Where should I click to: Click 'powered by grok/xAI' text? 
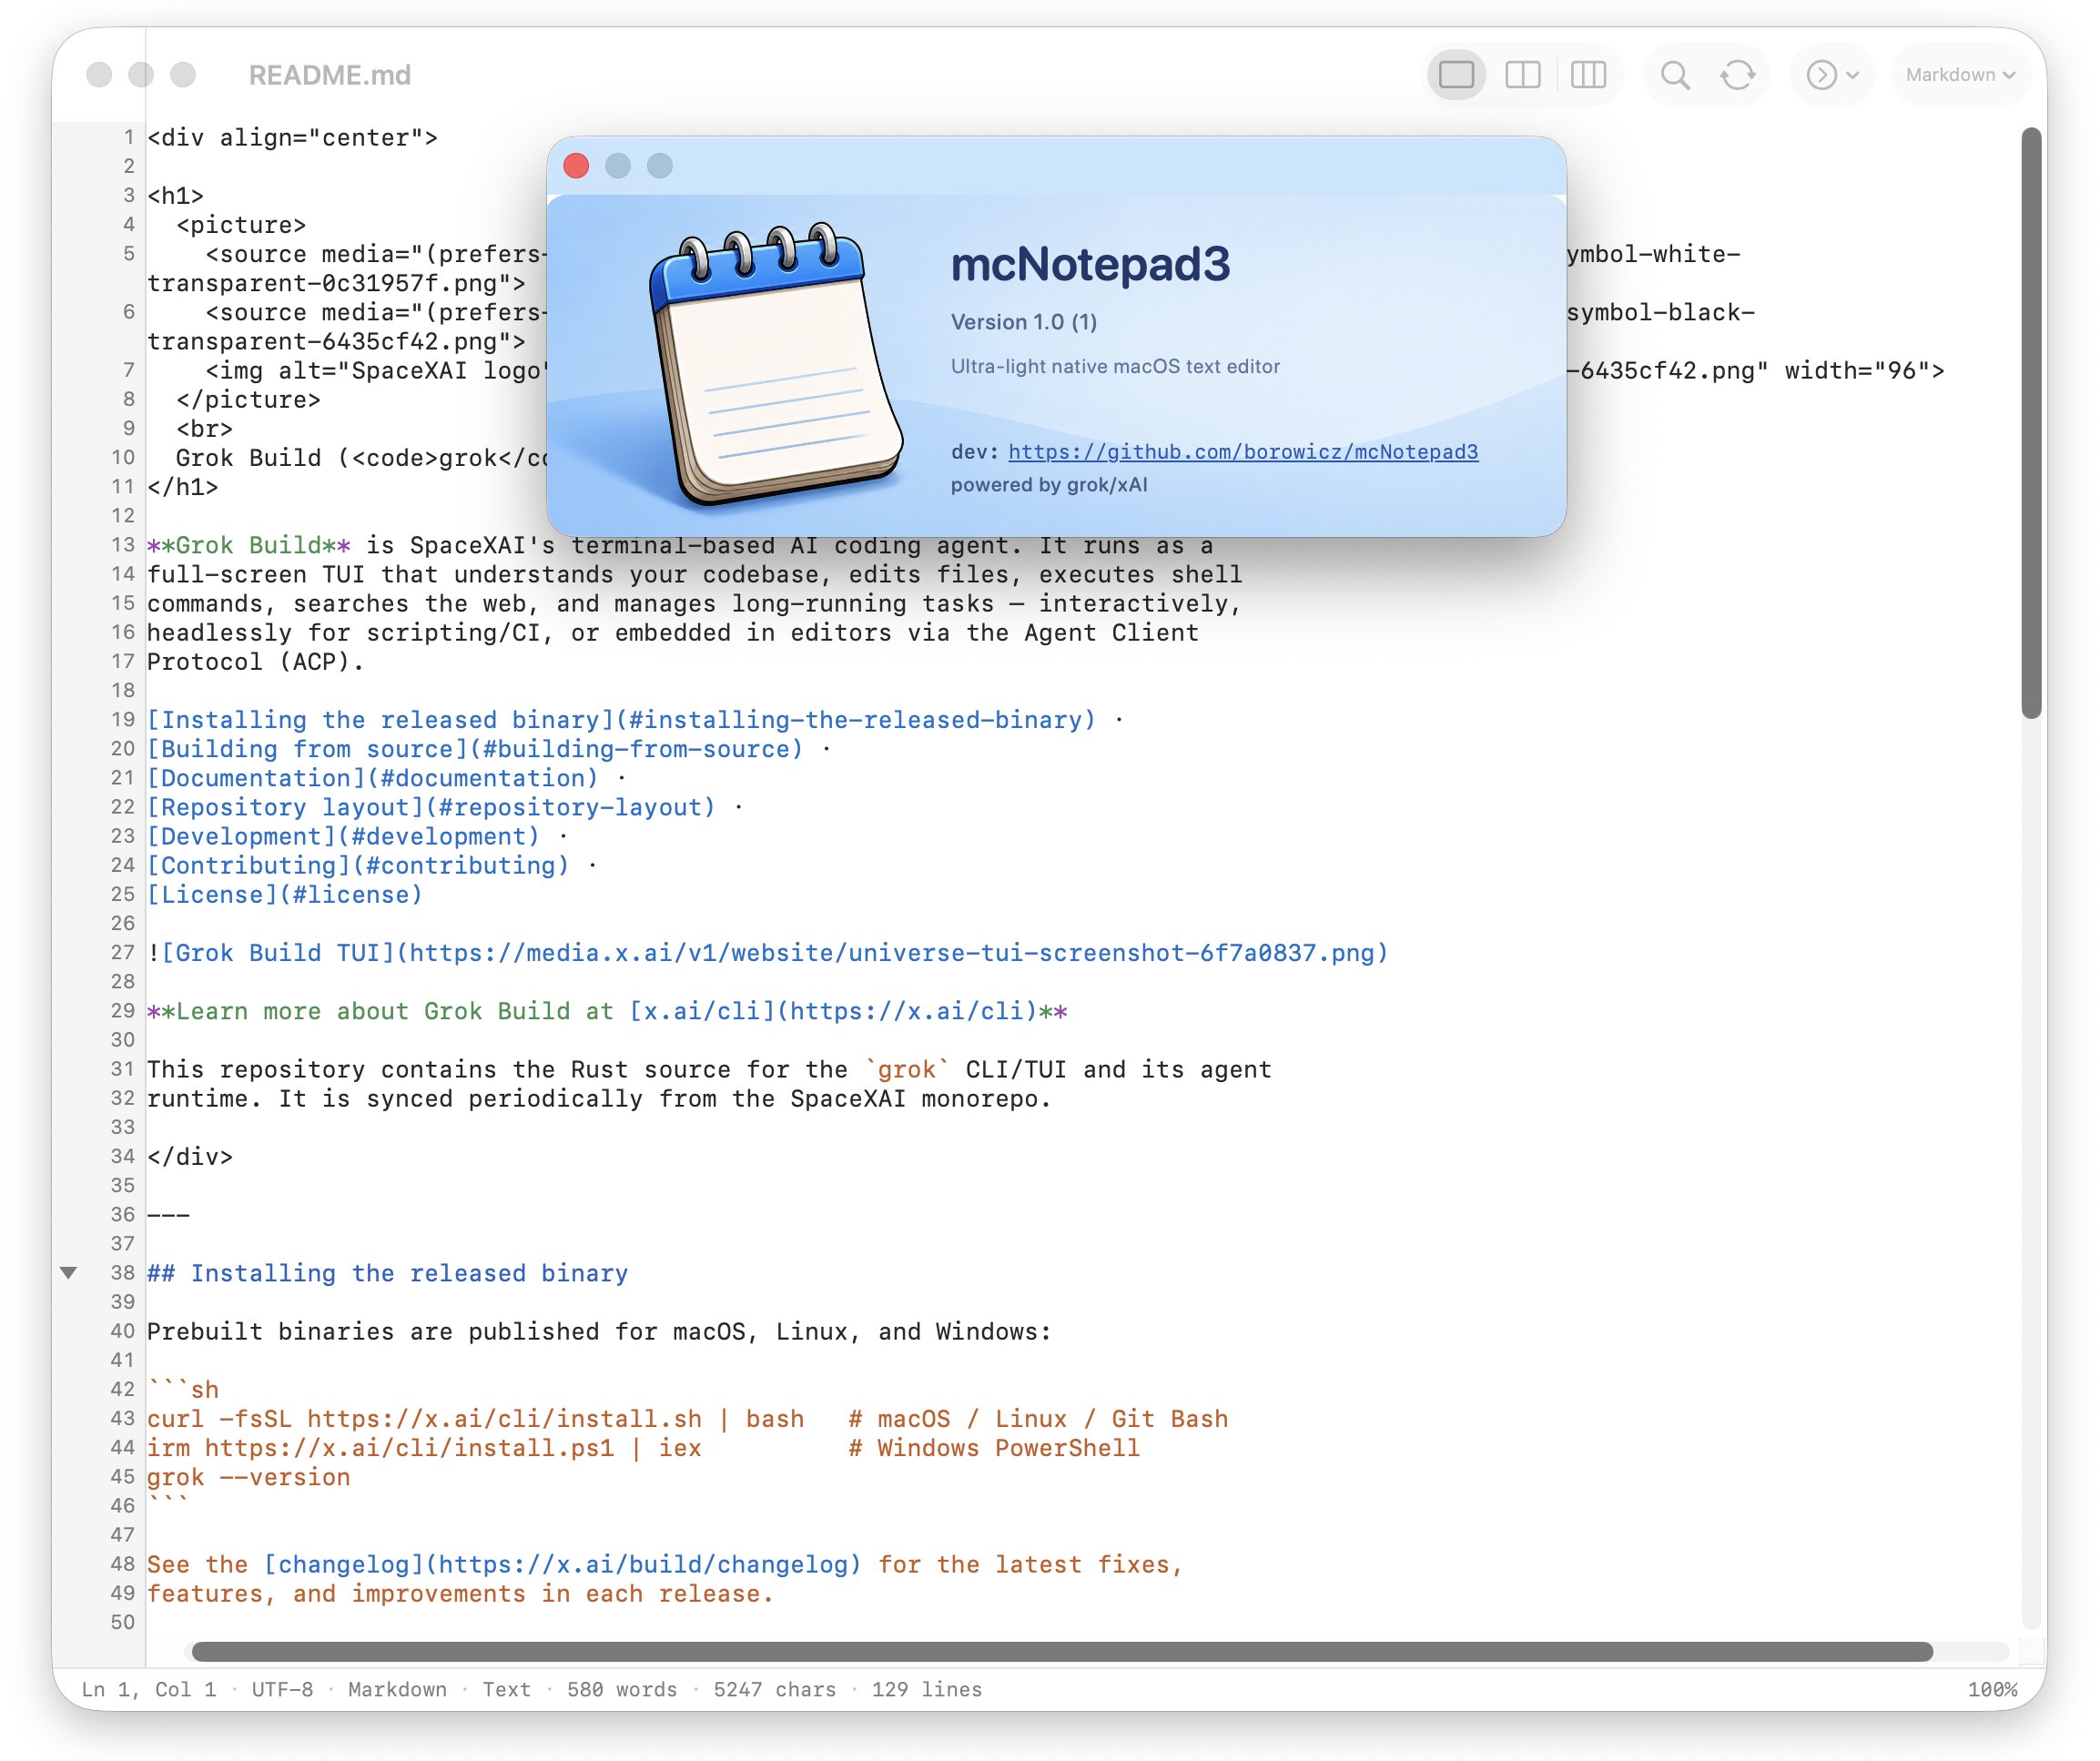tap(1048, 485)
